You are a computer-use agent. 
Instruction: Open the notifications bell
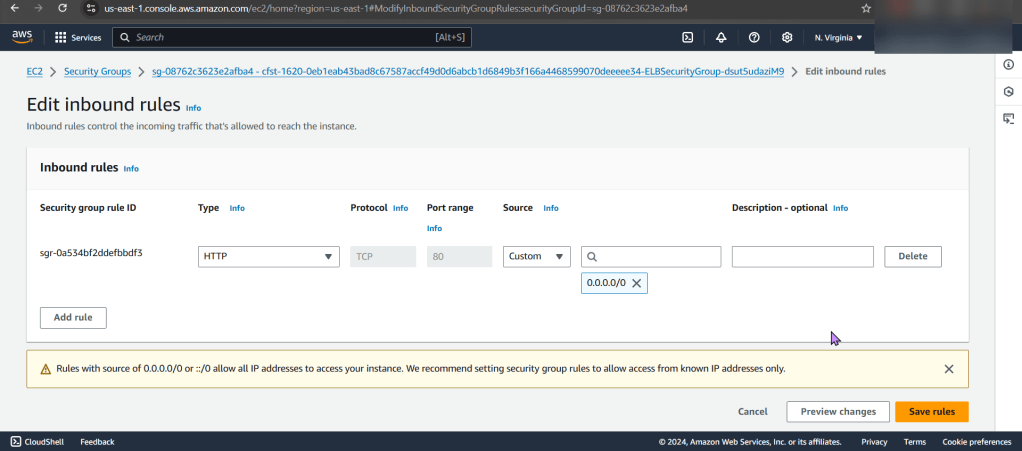pos(721,37)
